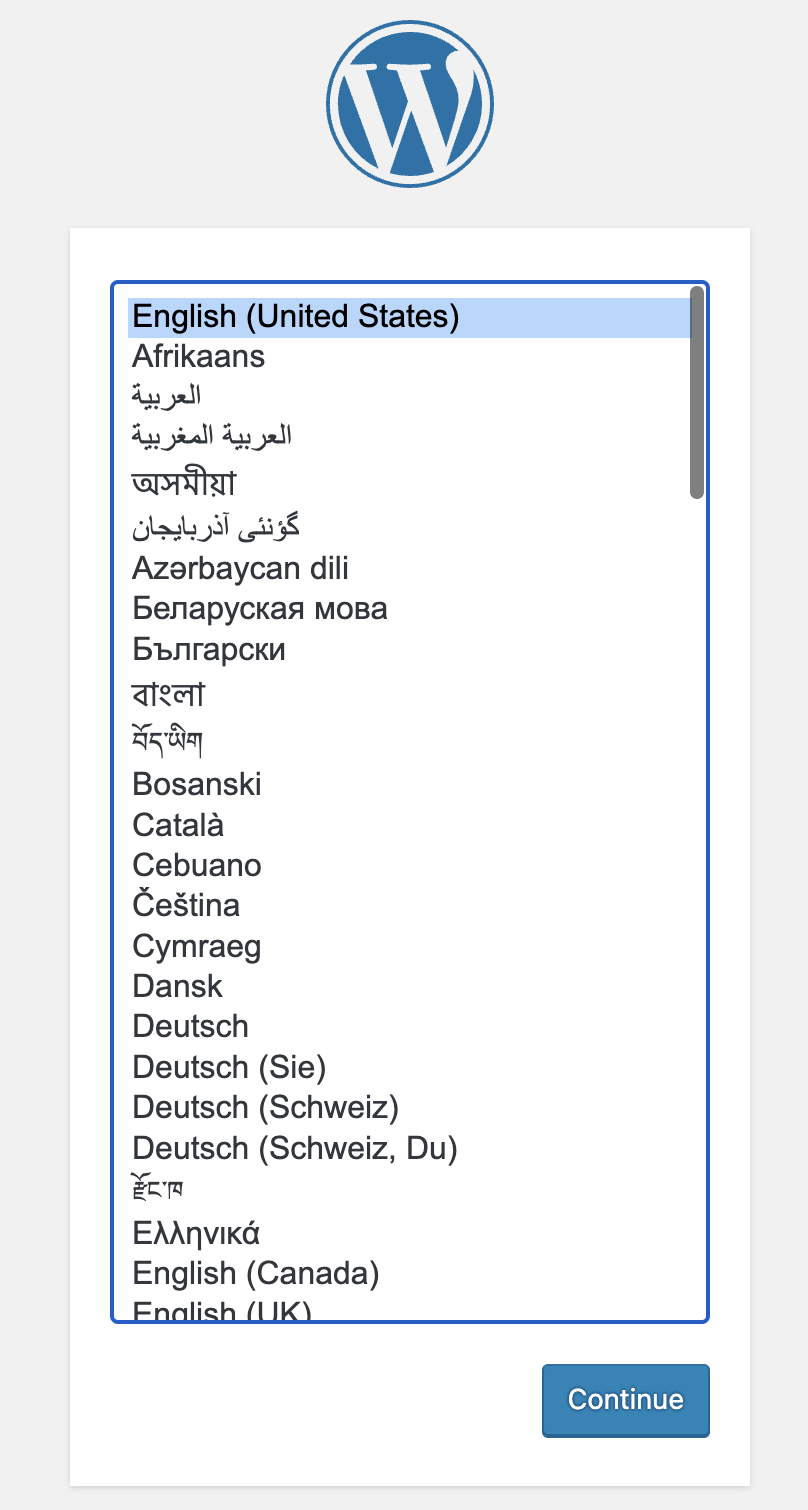Select Deutsch (Schweiz, Du) option

295,1149
